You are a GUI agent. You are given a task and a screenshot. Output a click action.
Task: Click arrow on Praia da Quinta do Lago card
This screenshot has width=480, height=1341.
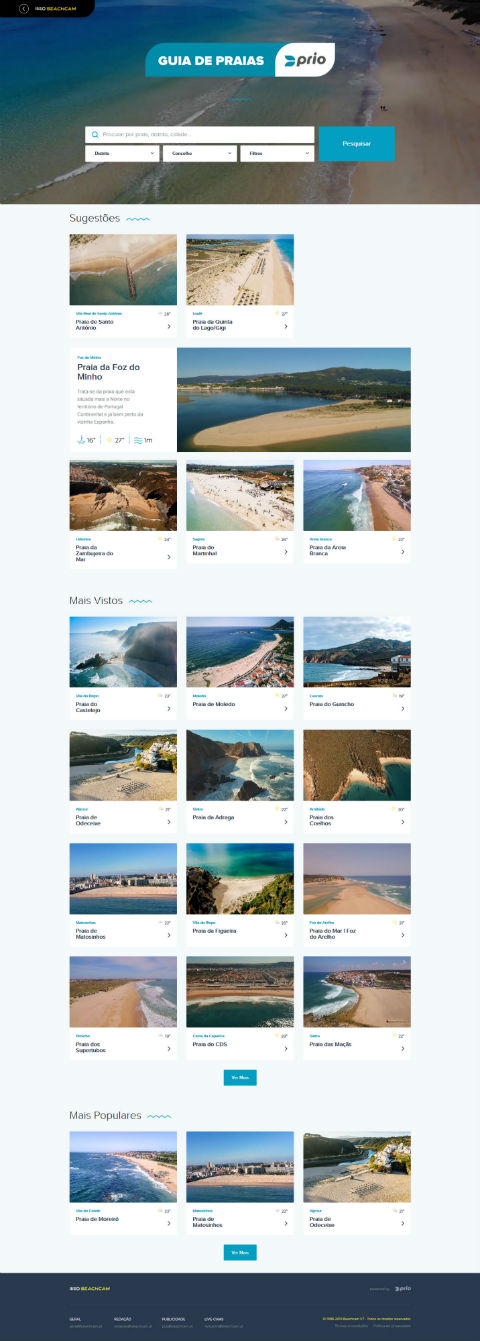pyautogui.click(x=285, y=326)
